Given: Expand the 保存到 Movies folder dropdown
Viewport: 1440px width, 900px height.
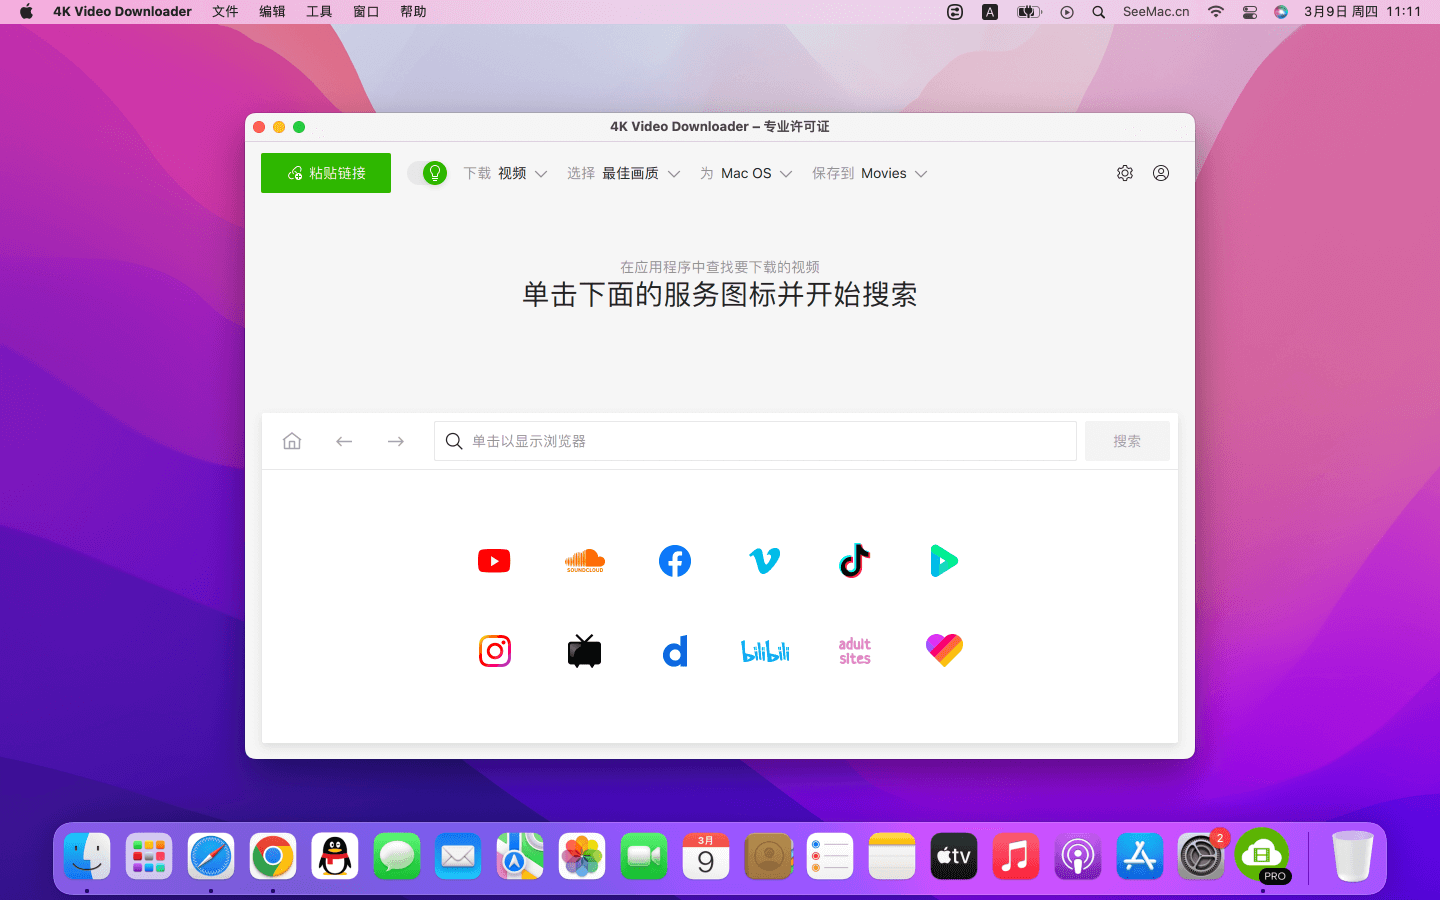Looking at the screenshot, I should (869, 173).
